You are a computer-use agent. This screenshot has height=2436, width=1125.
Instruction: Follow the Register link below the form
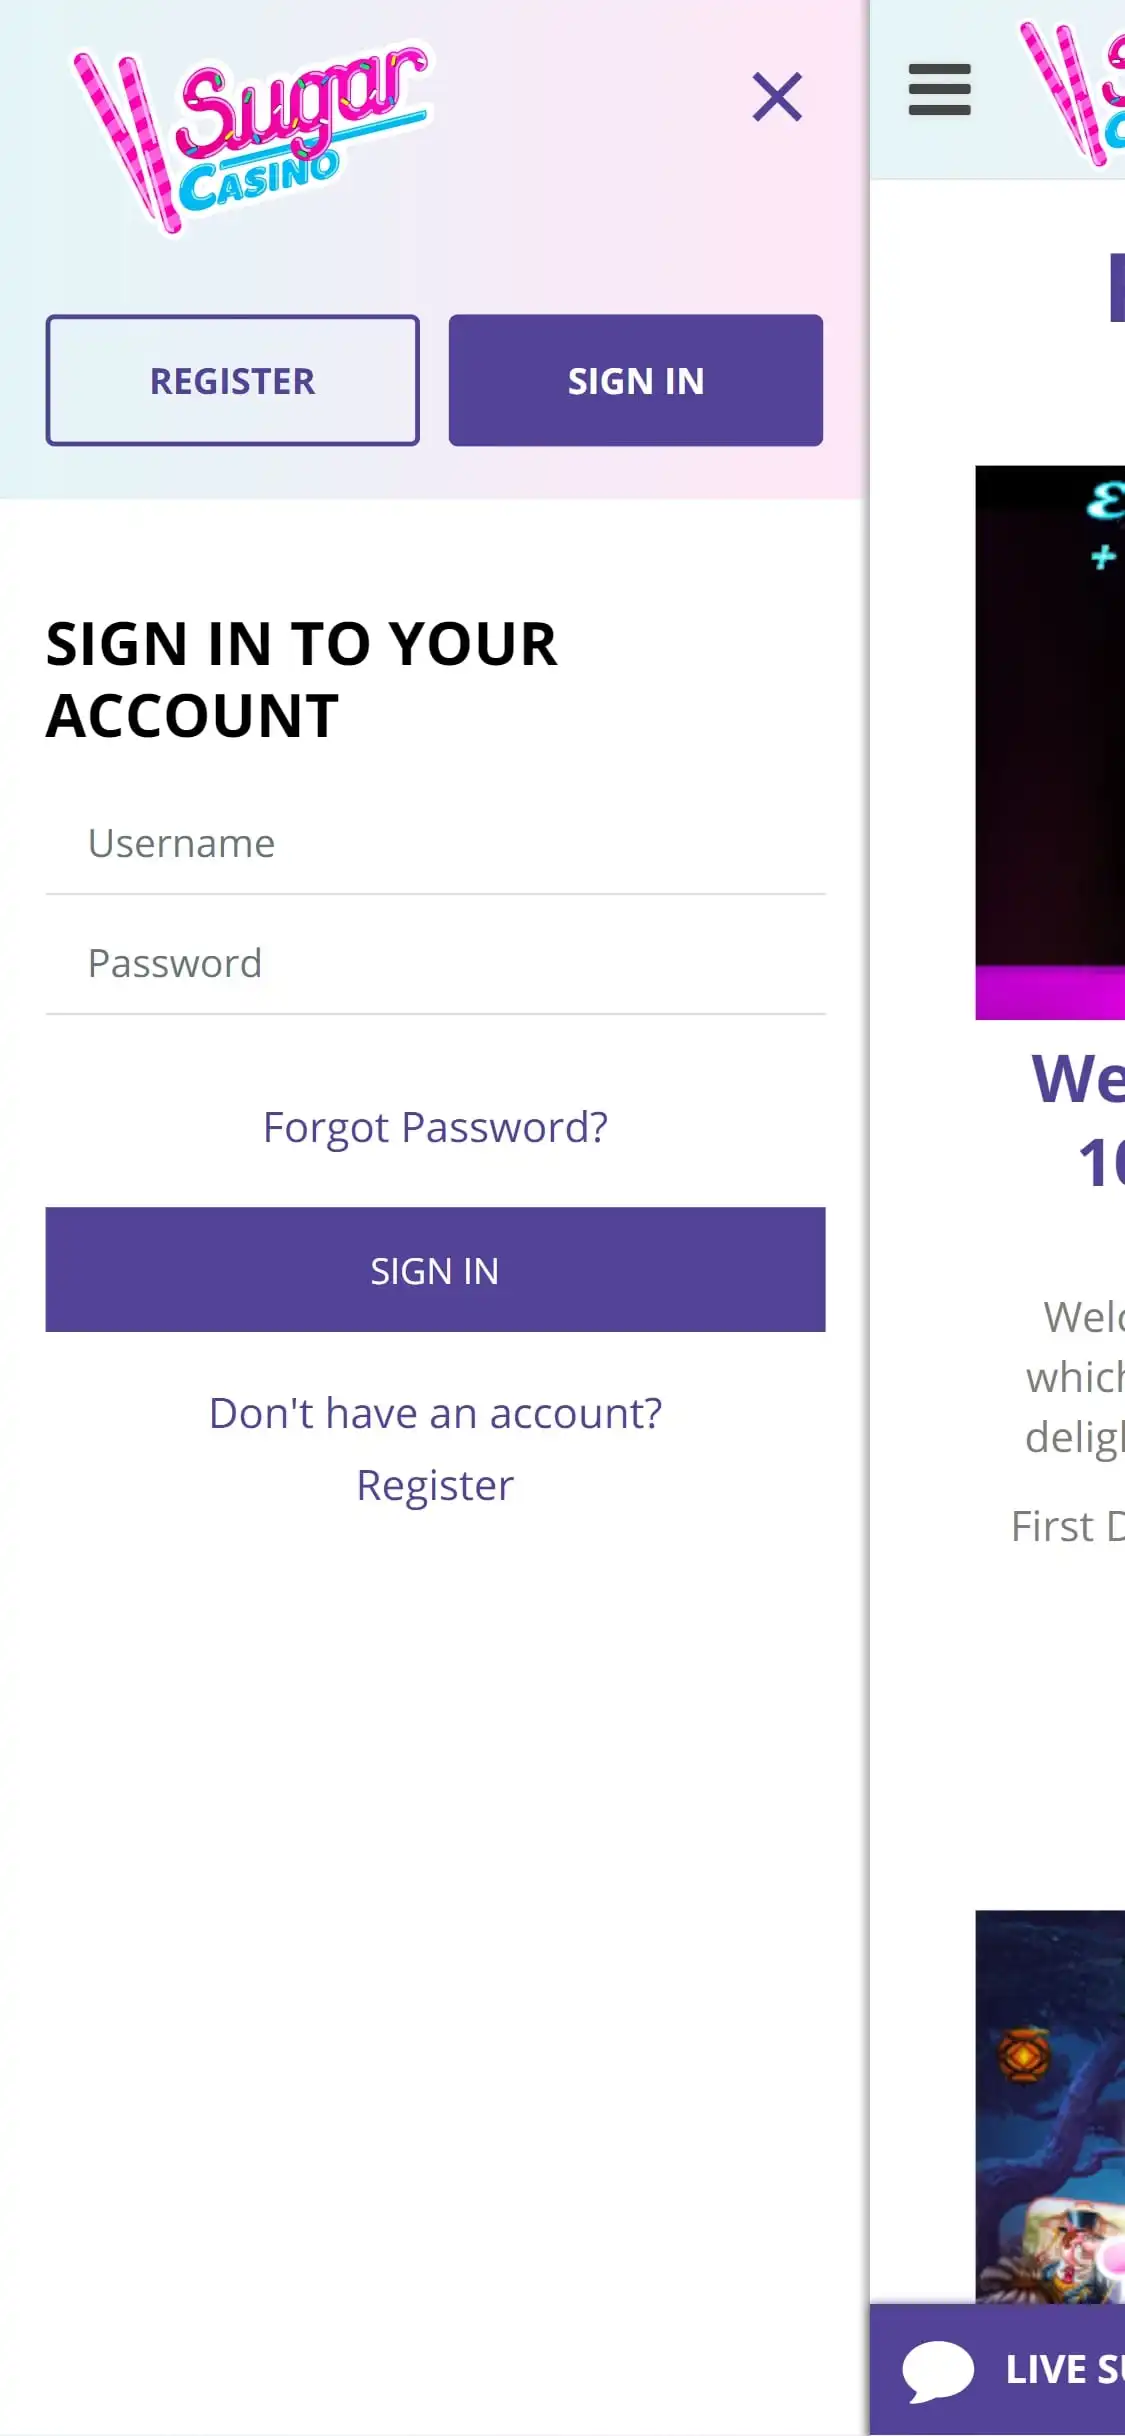435,1486
